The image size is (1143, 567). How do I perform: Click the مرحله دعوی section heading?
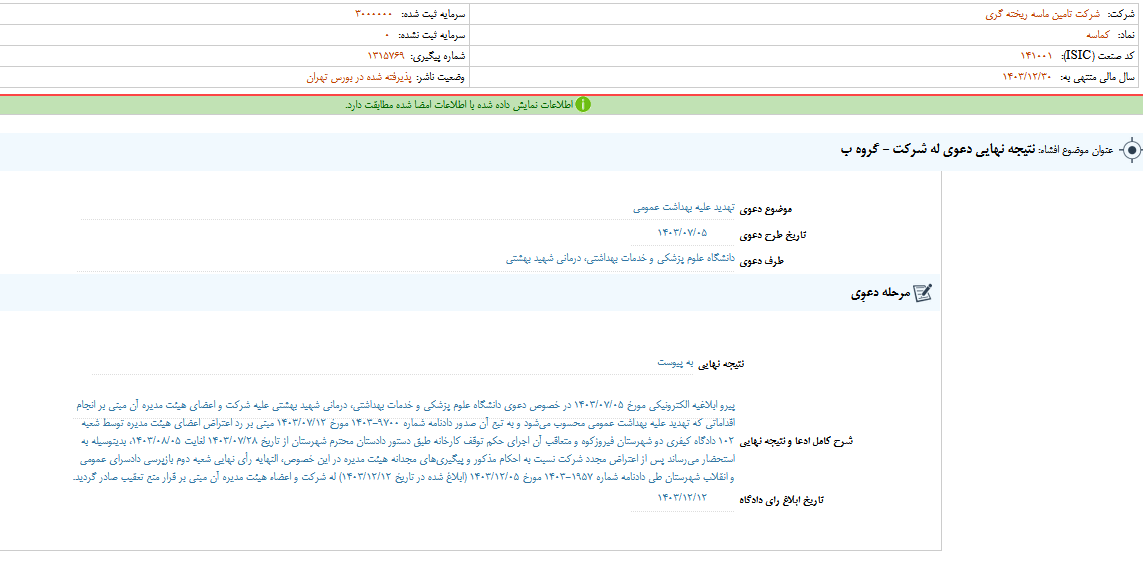coord(879,293)
